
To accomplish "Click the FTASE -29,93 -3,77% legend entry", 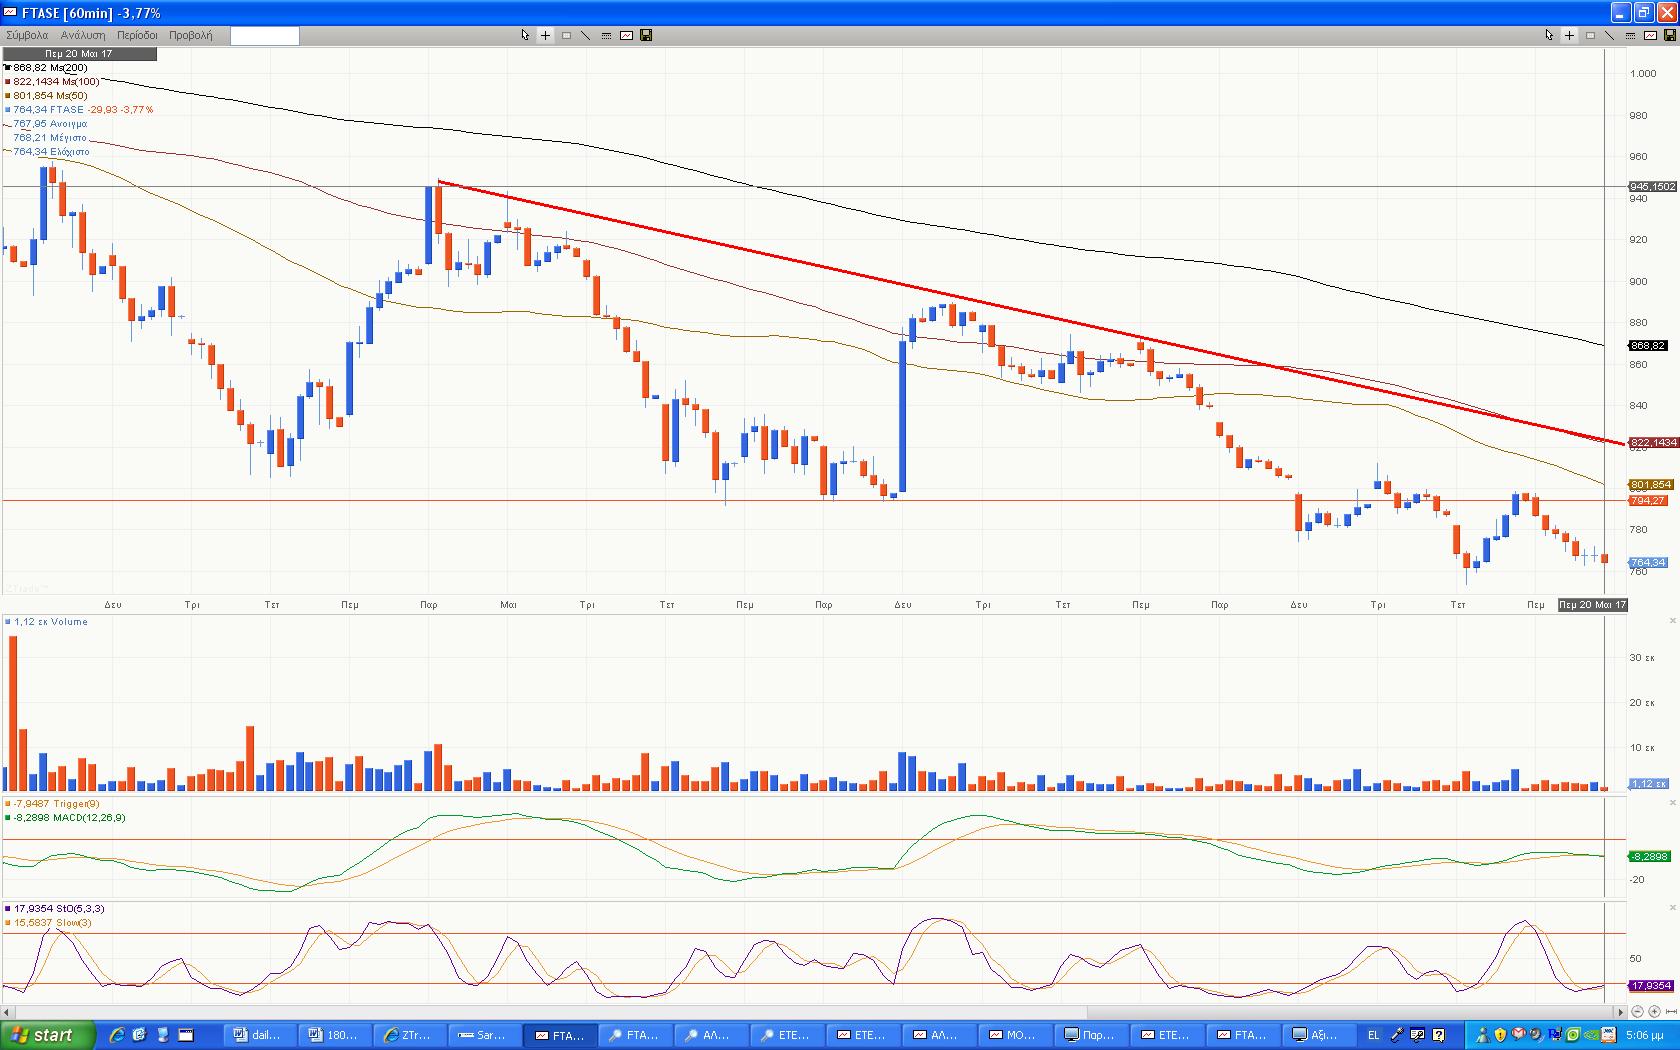I will 79,110.
